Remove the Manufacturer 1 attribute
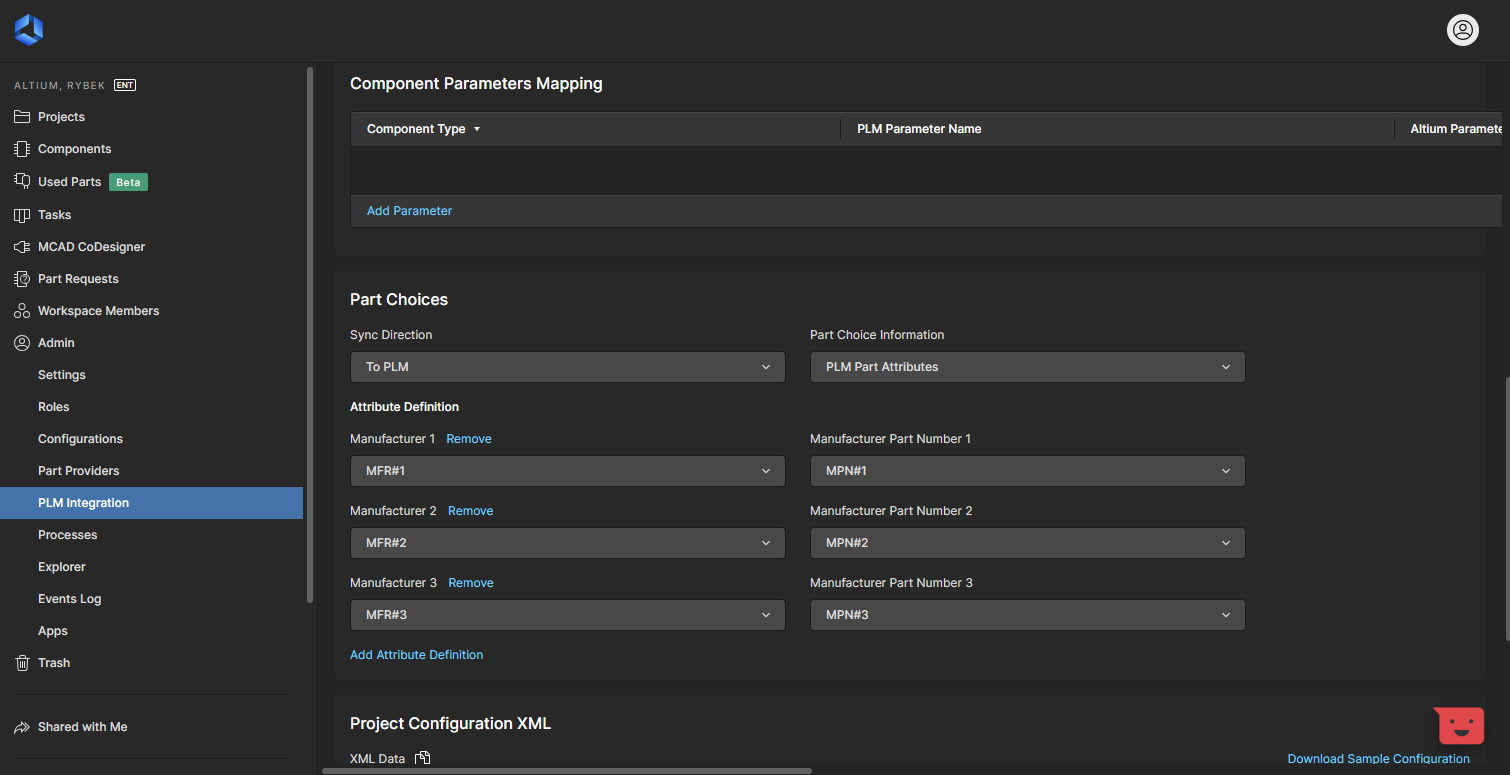Image resolution: width=1510 pixels, height=775 pixels. coord(469,439)
